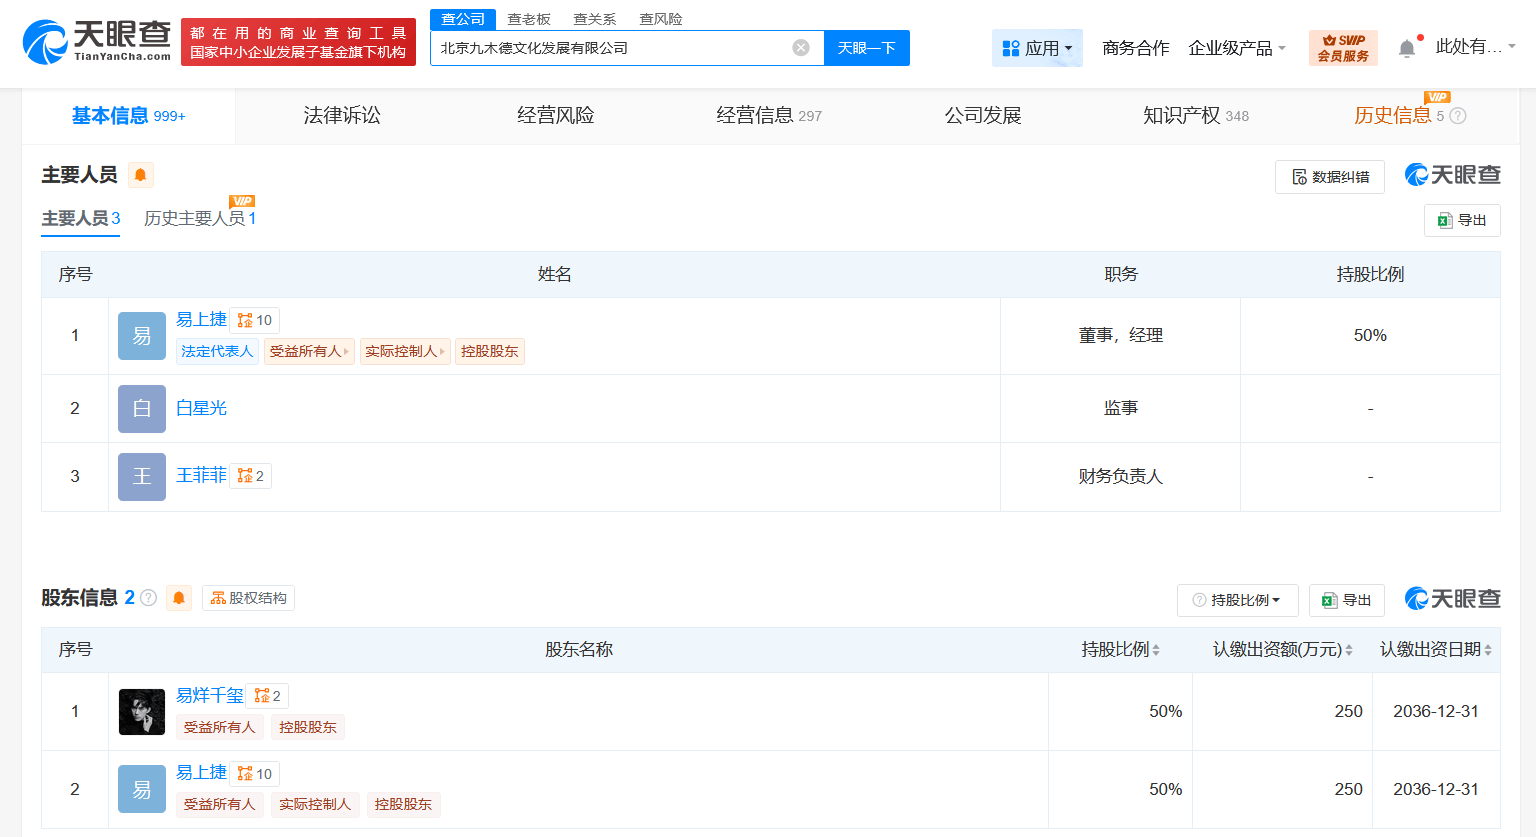Switch to the 法律诉讼 tab
Image resolution: width=1536 pixels, height=837 pixels.
pyautogui.click(x=342, y=116)
